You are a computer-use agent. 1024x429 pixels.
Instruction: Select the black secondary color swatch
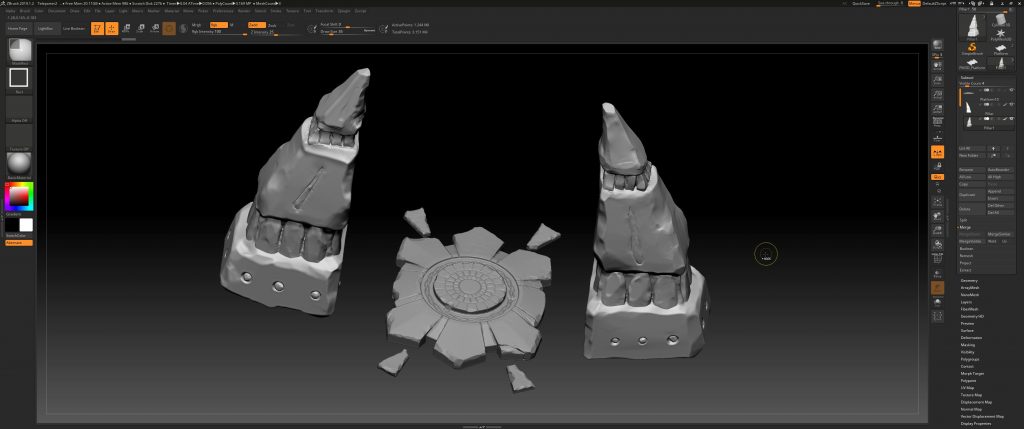click(12, 225)
